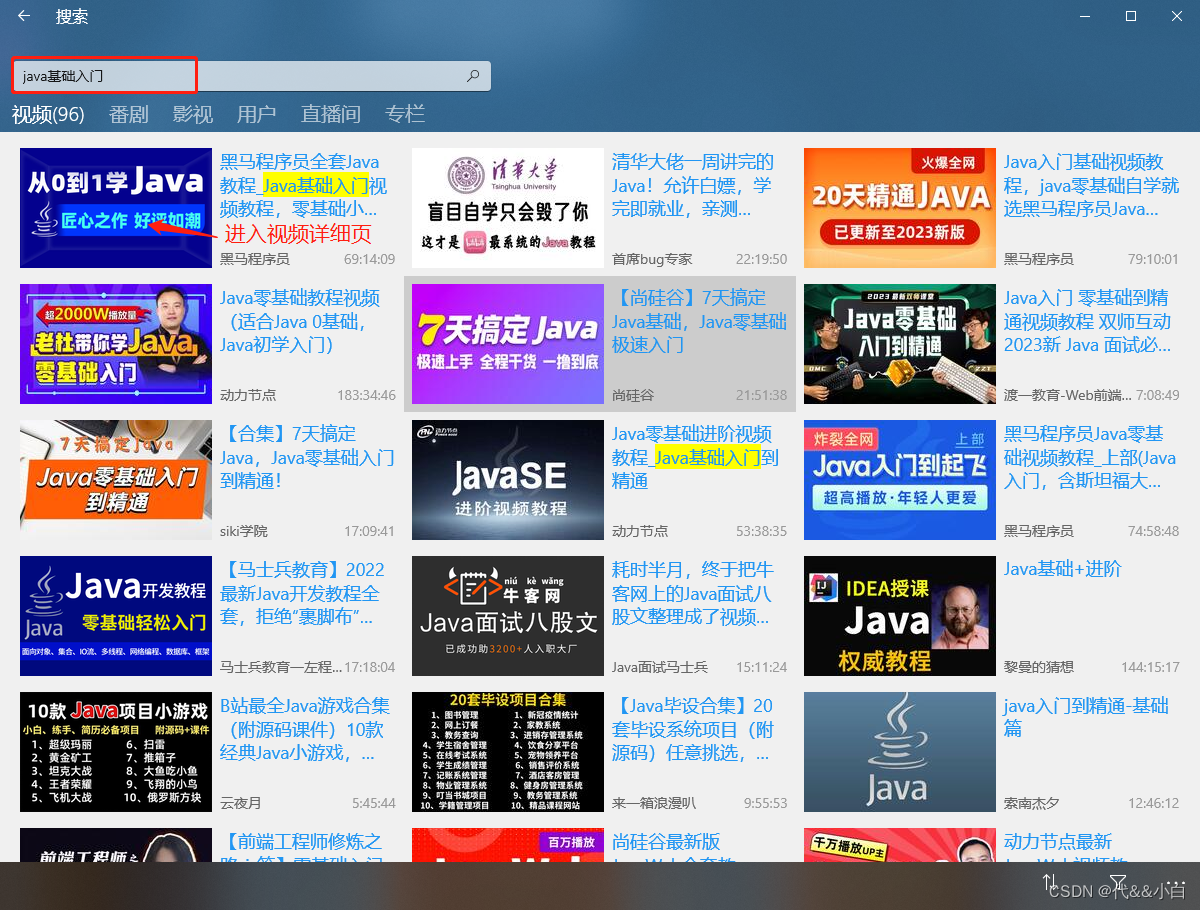Open title 耗时半月，终于把牛客网
This screenshot has width=1200, height=910.
click(x=692, y=594)
